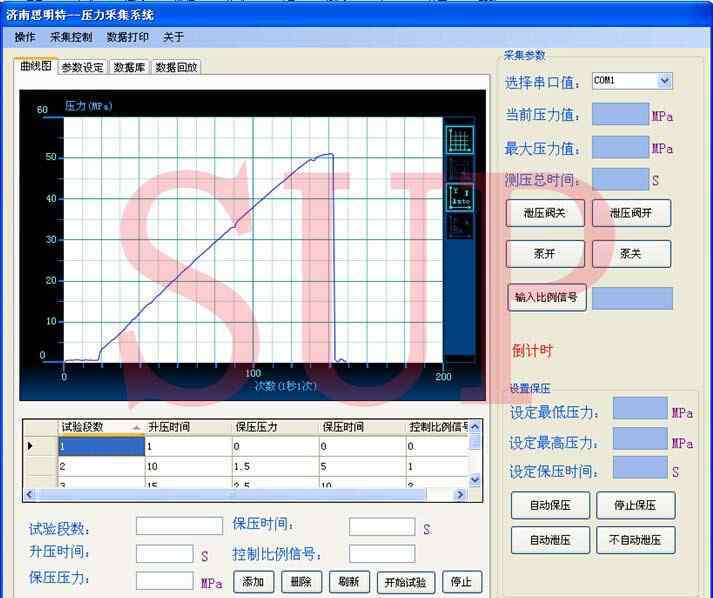Click the 泄压阀关 button
Viewport: 713px width, 598px height.
(x=545, y=213)
